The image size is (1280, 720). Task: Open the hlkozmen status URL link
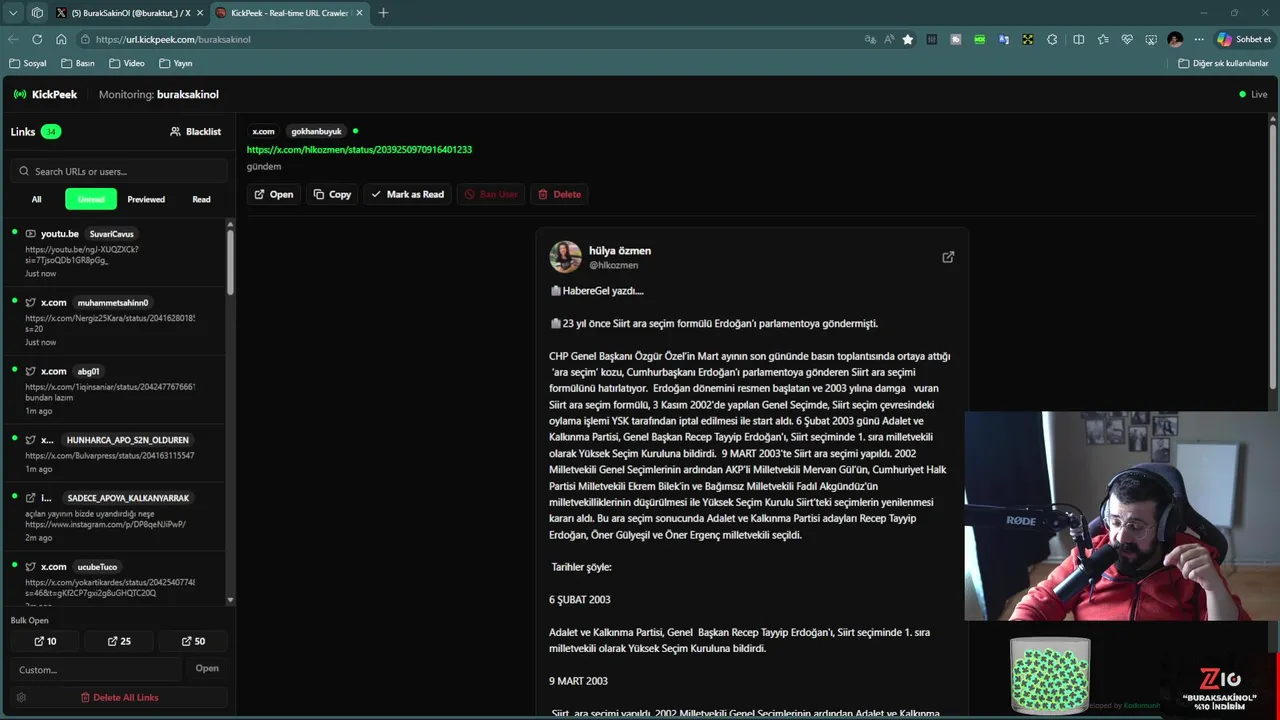click(x=359, y=149)
